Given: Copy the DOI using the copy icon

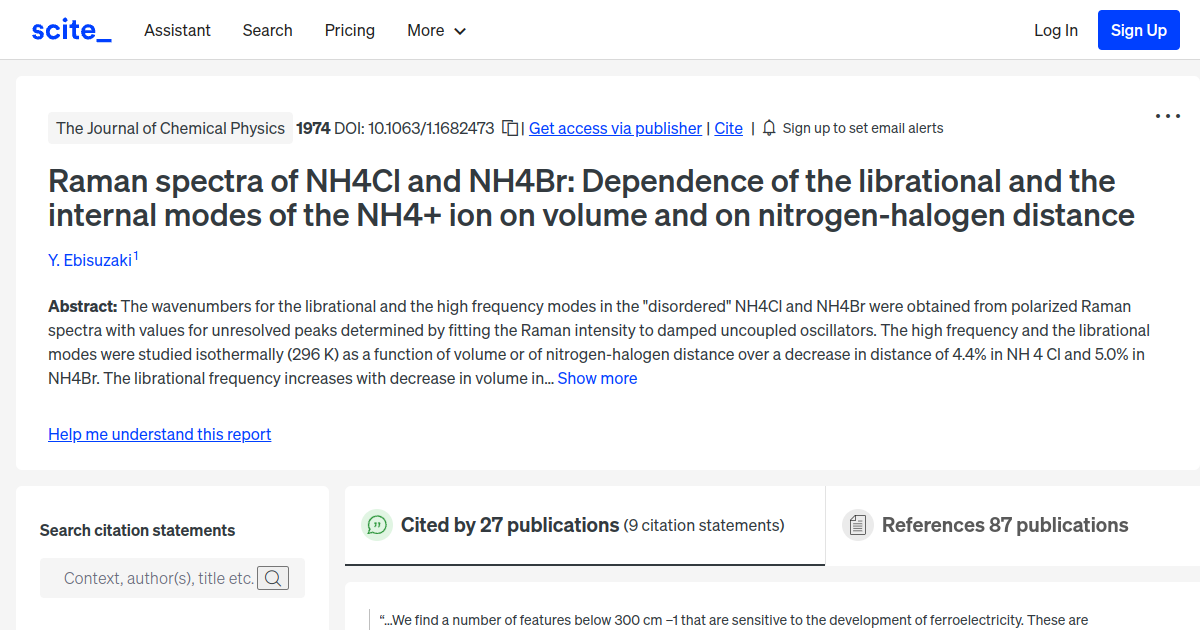Looking at the screenshot, I should tap(510, 128).
